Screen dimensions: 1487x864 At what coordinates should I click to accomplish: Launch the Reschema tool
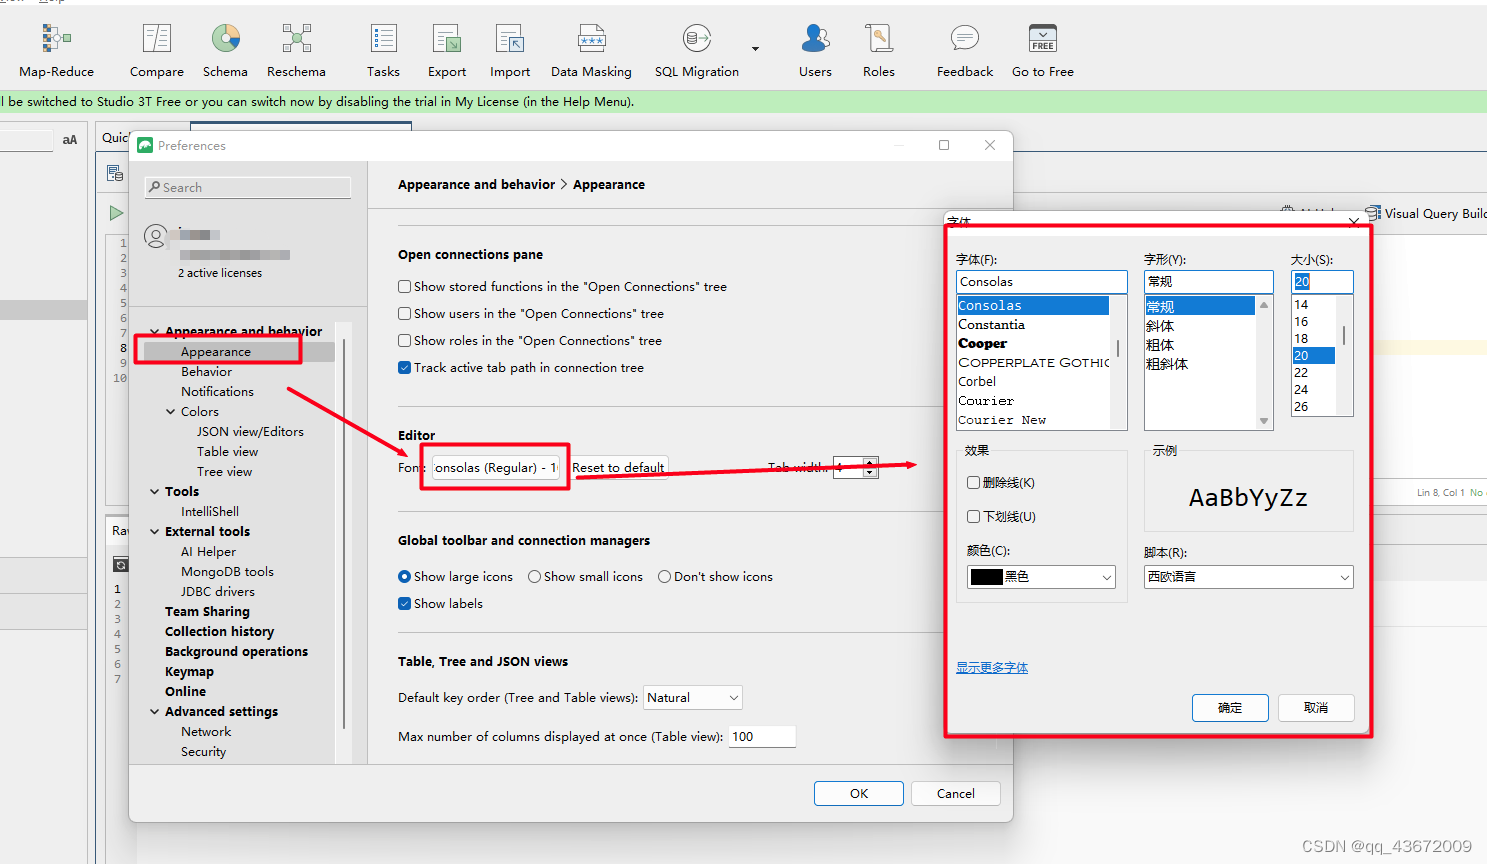(x=296, y=50)
